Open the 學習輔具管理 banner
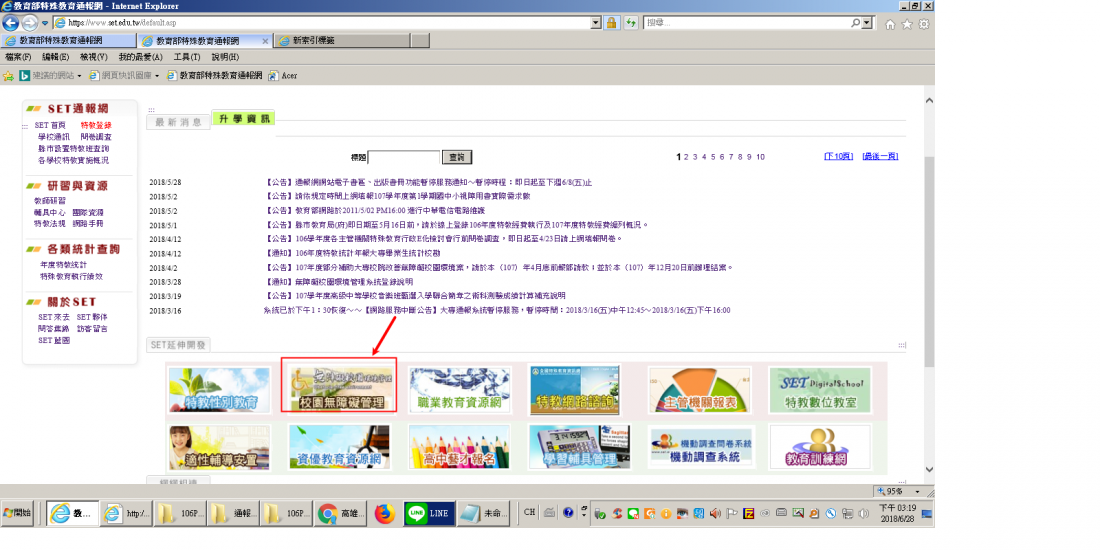 coord(580,448)
